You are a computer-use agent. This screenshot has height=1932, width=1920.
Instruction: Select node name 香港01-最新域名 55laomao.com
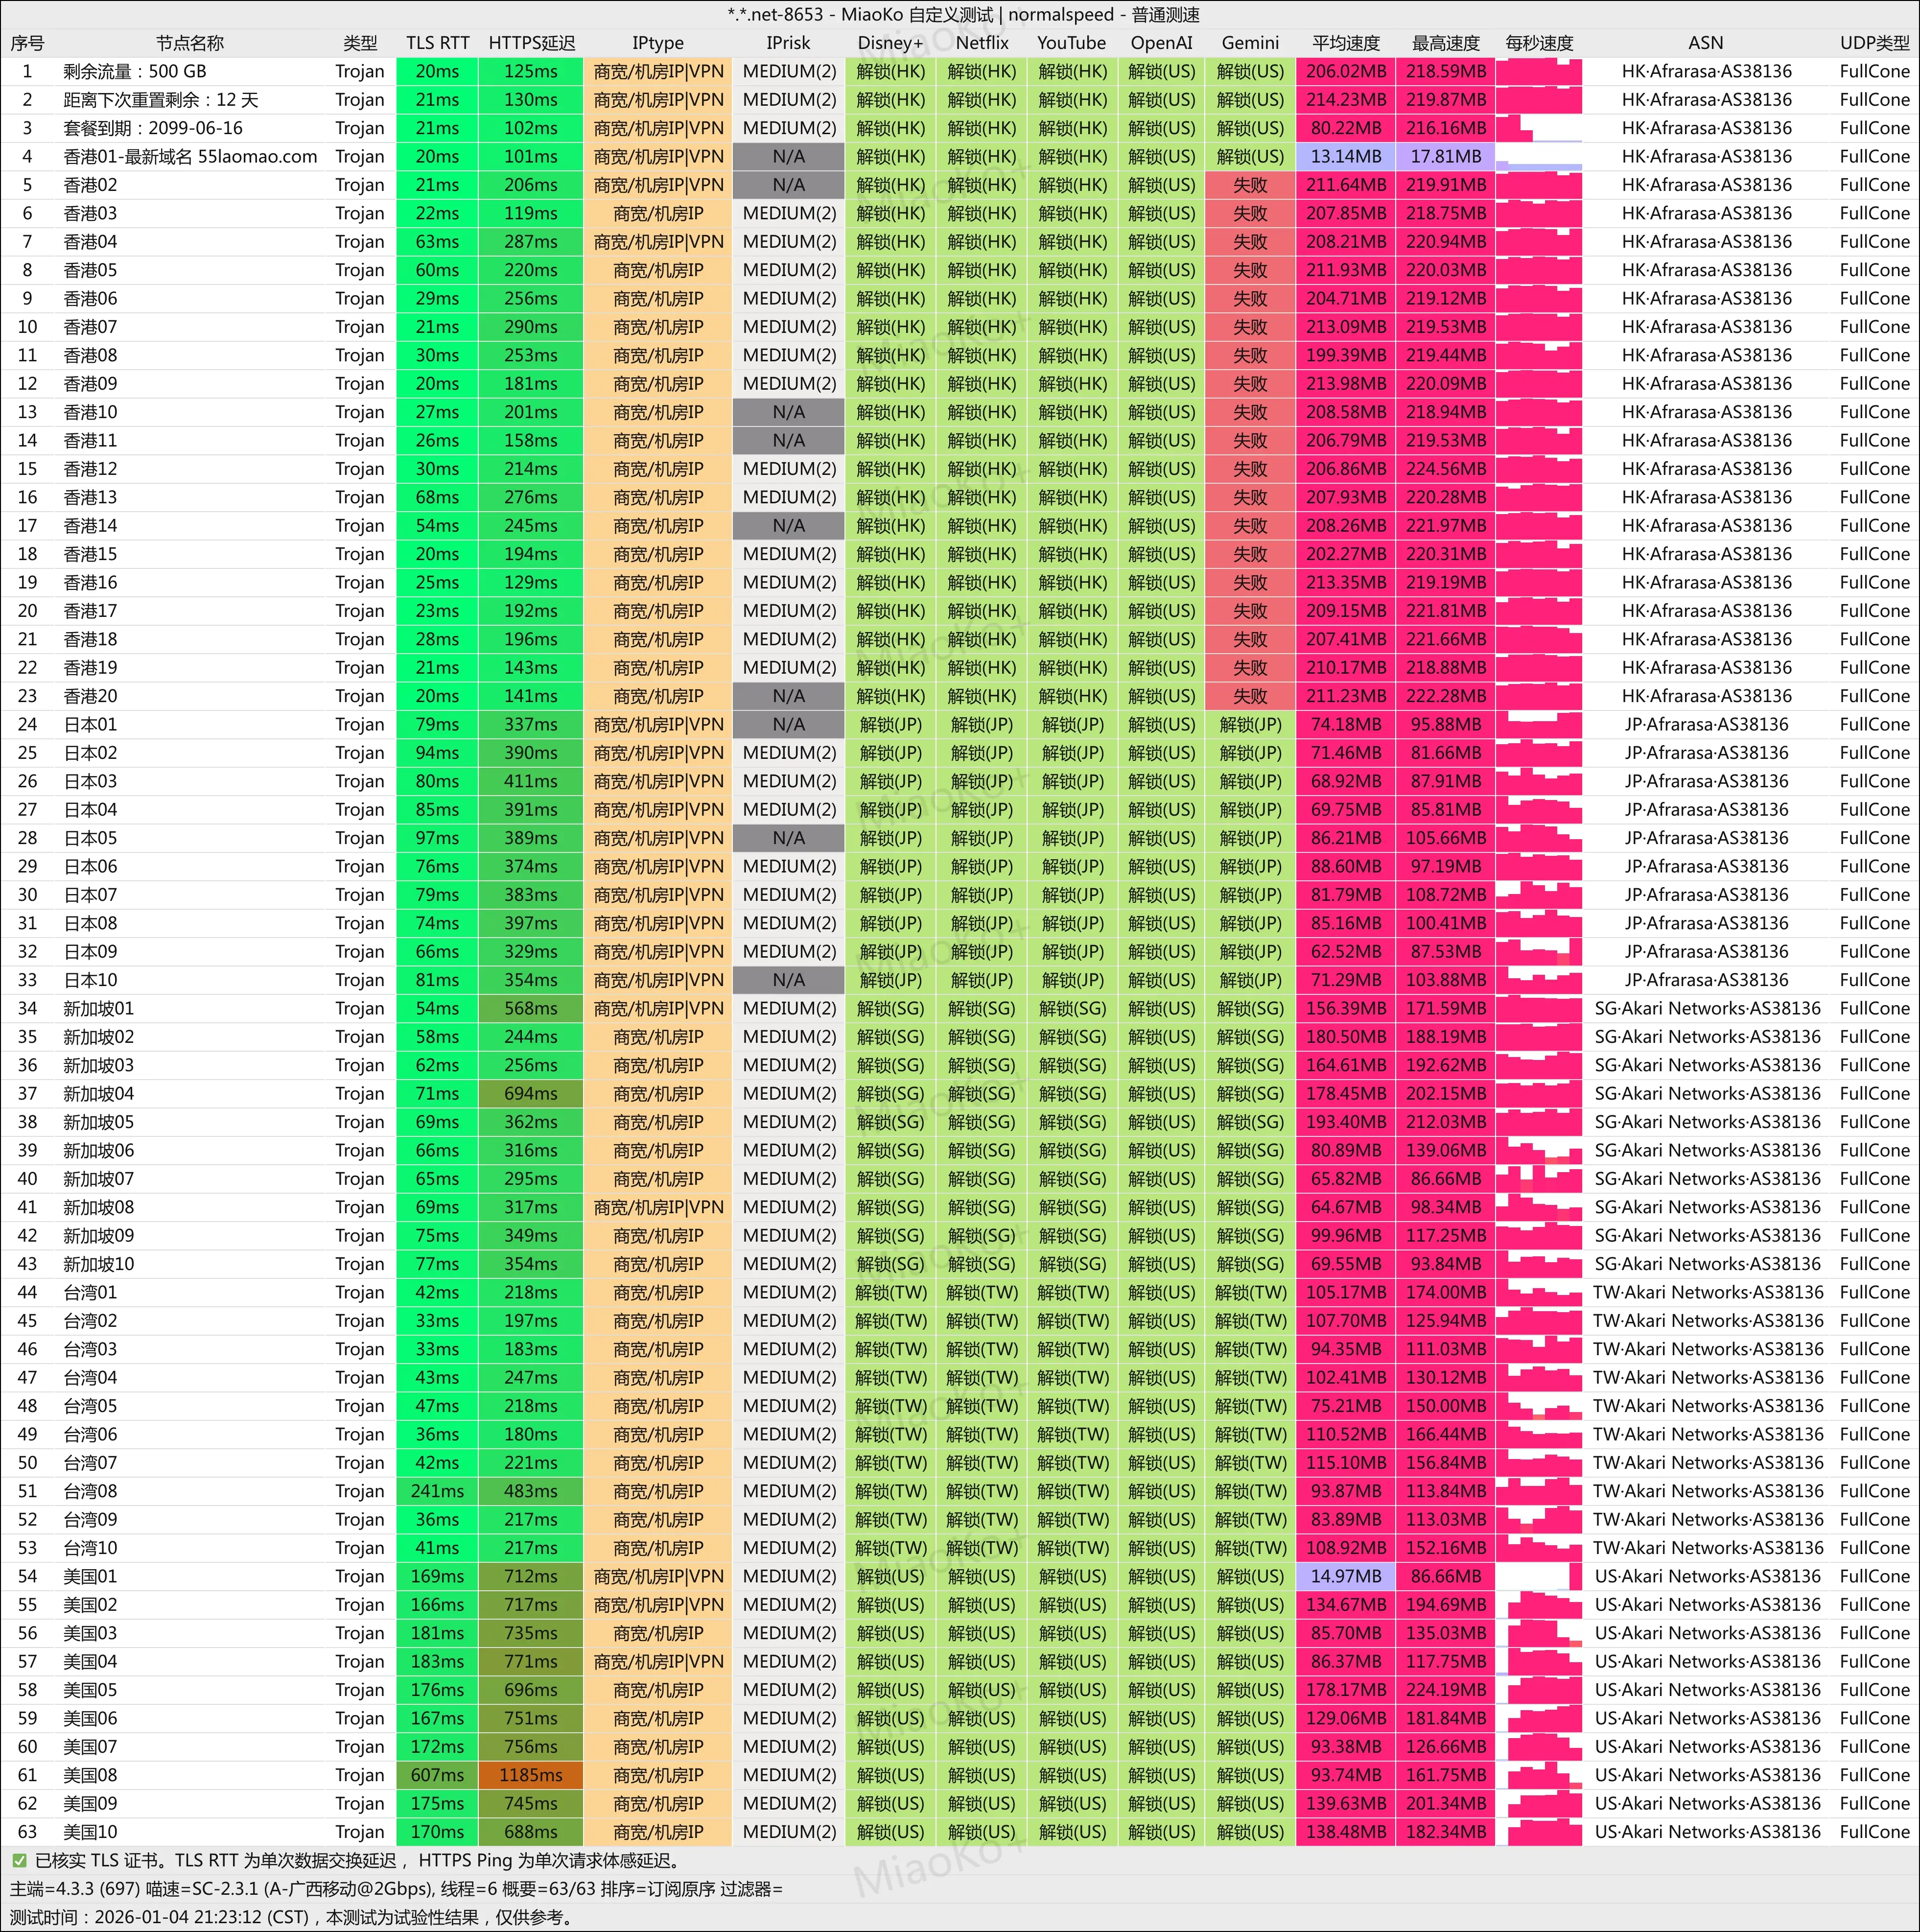190,157
